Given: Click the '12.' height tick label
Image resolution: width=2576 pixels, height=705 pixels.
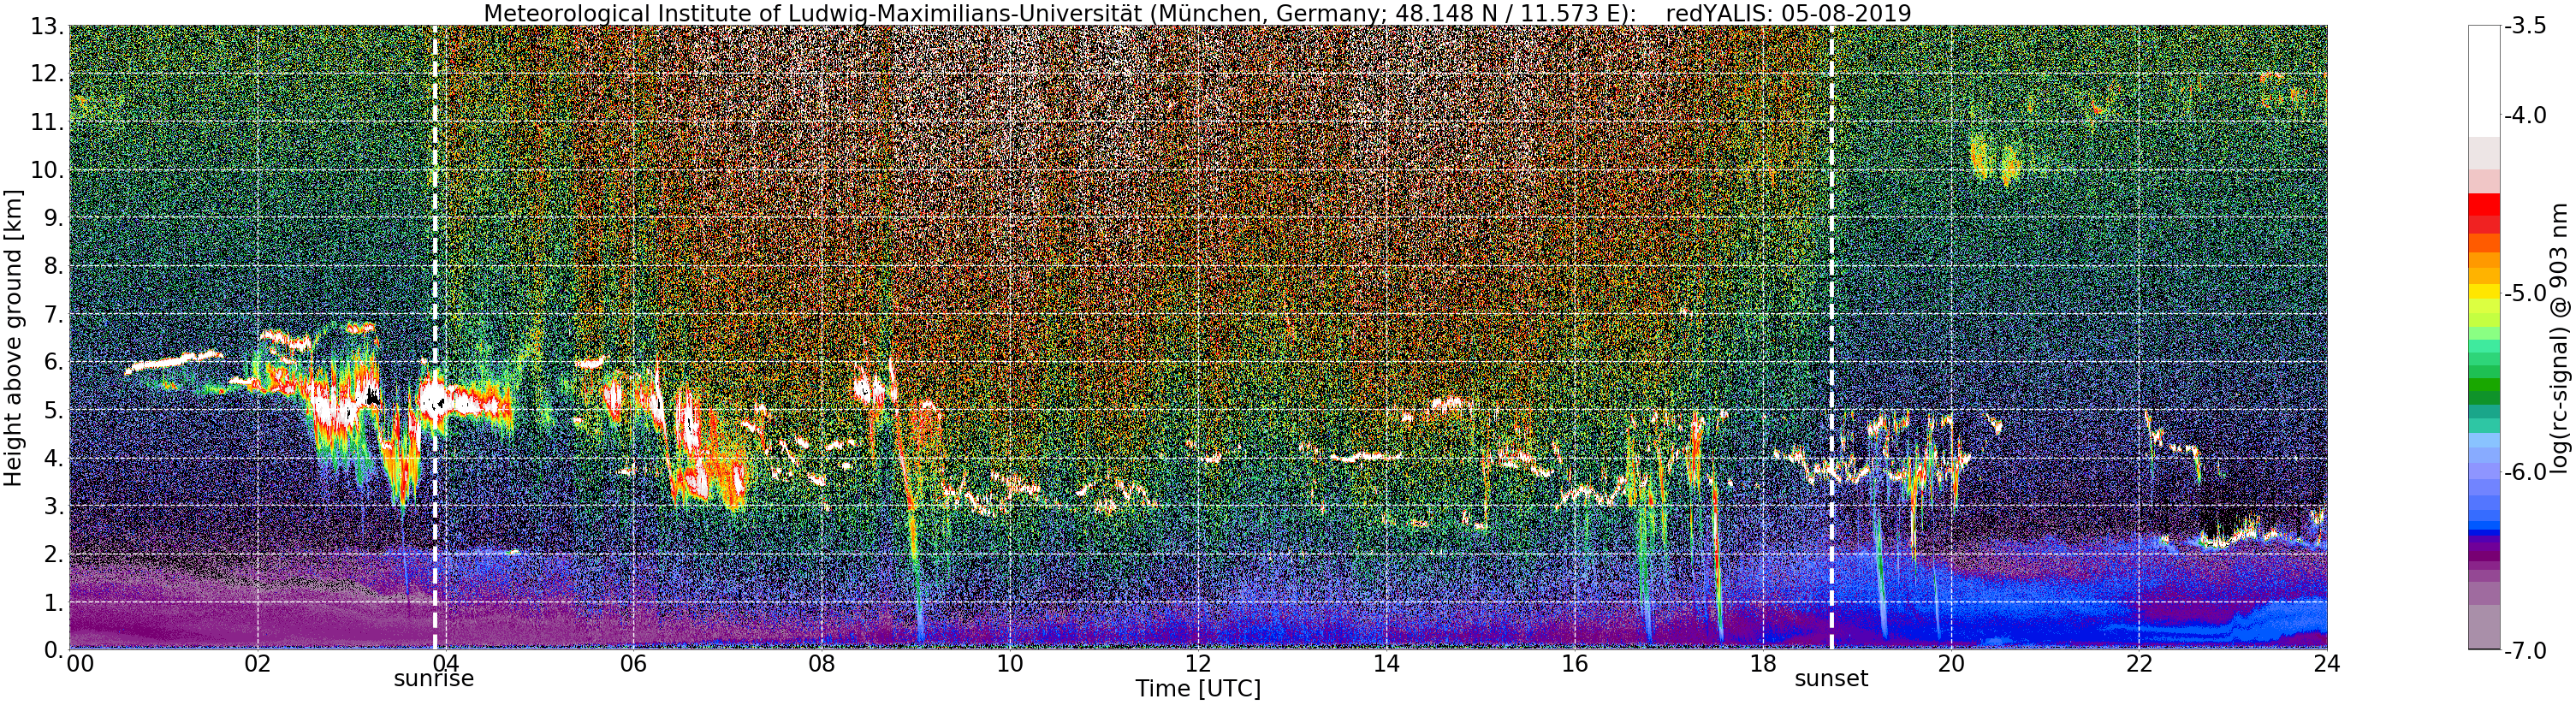Looking at the screenshot, I should [47, 74].
